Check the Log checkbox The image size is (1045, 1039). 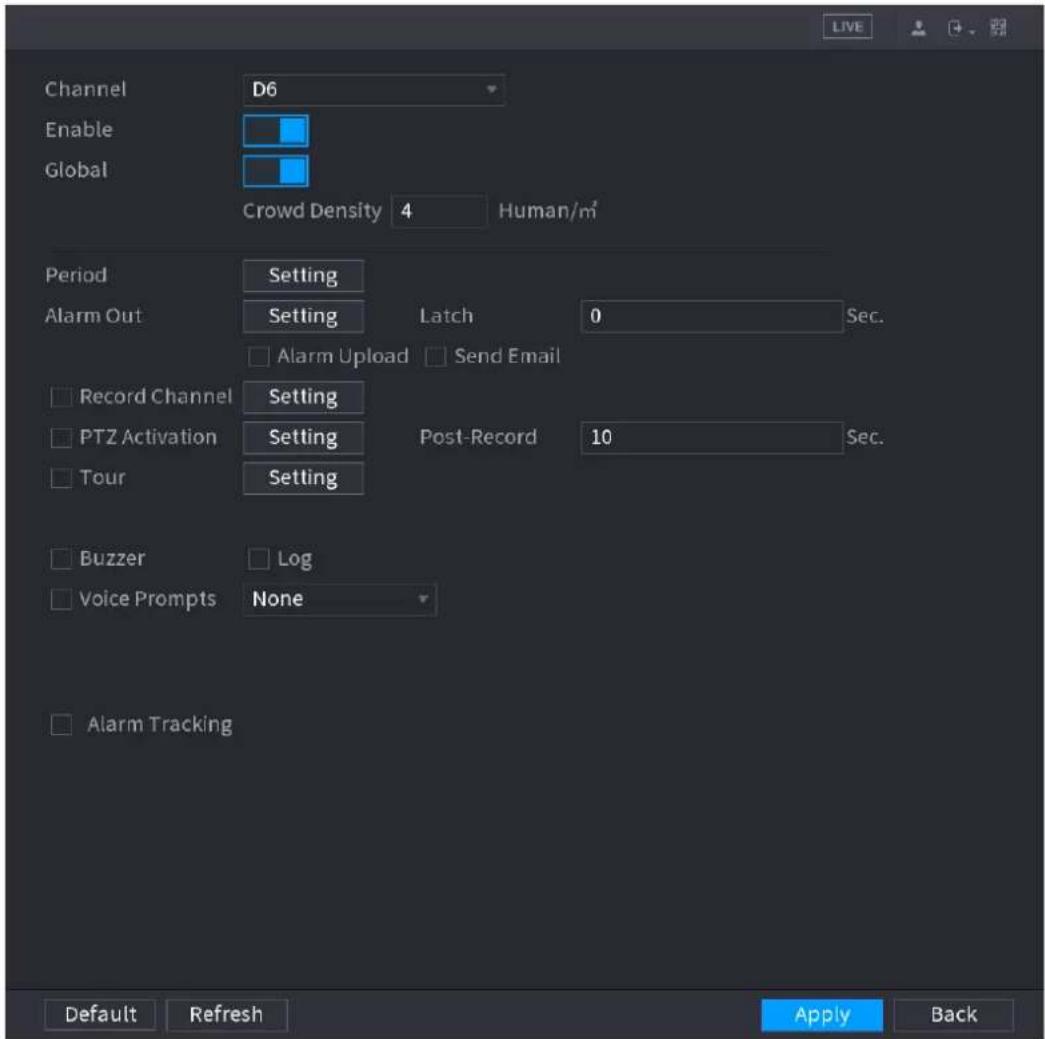coord(259,558)
